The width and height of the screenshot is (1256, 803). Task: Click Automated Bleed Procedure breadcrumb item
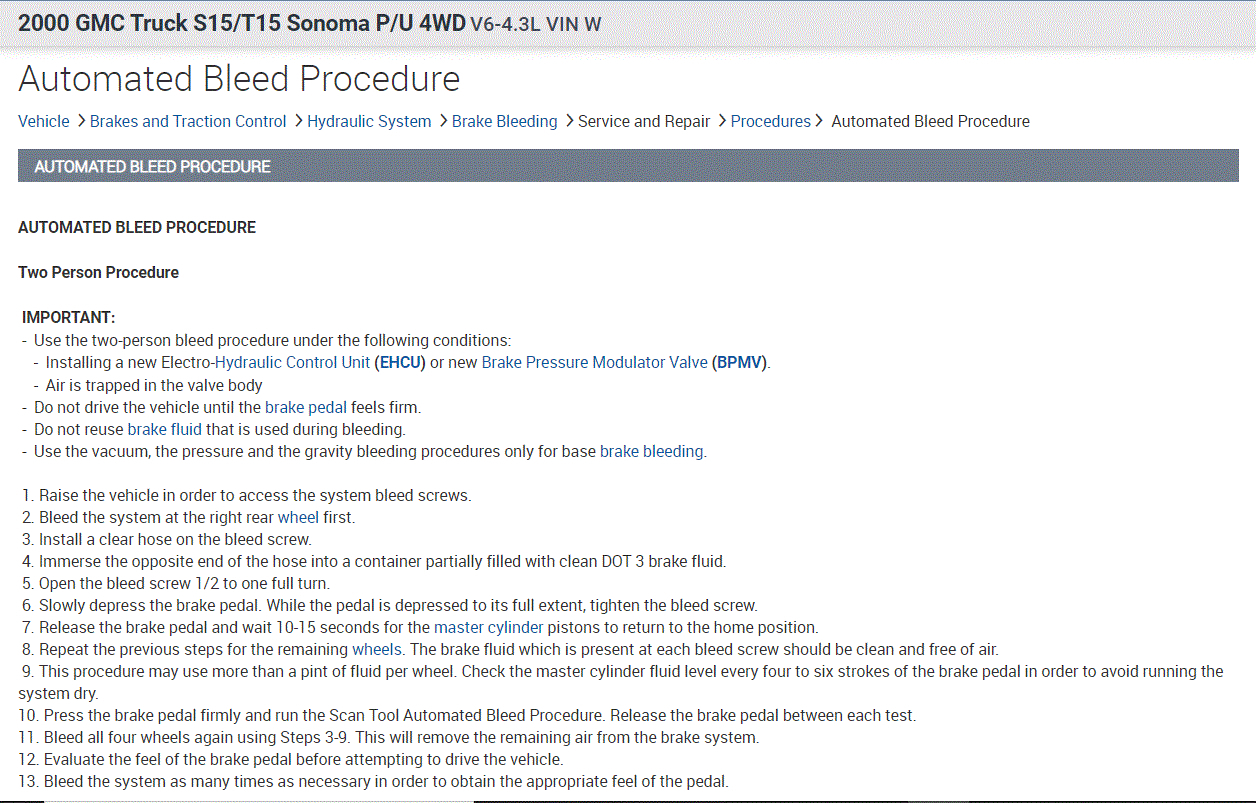tap(930, 122)
